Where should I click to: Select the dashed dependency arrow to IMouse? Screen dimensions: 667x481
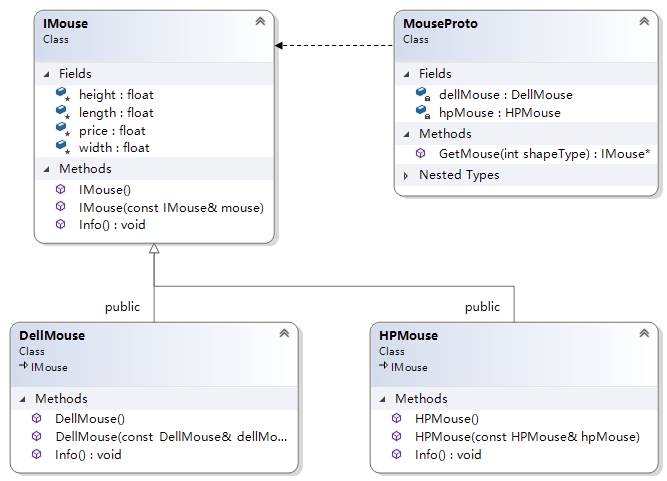pyautogui.click(x=334, y=45)
